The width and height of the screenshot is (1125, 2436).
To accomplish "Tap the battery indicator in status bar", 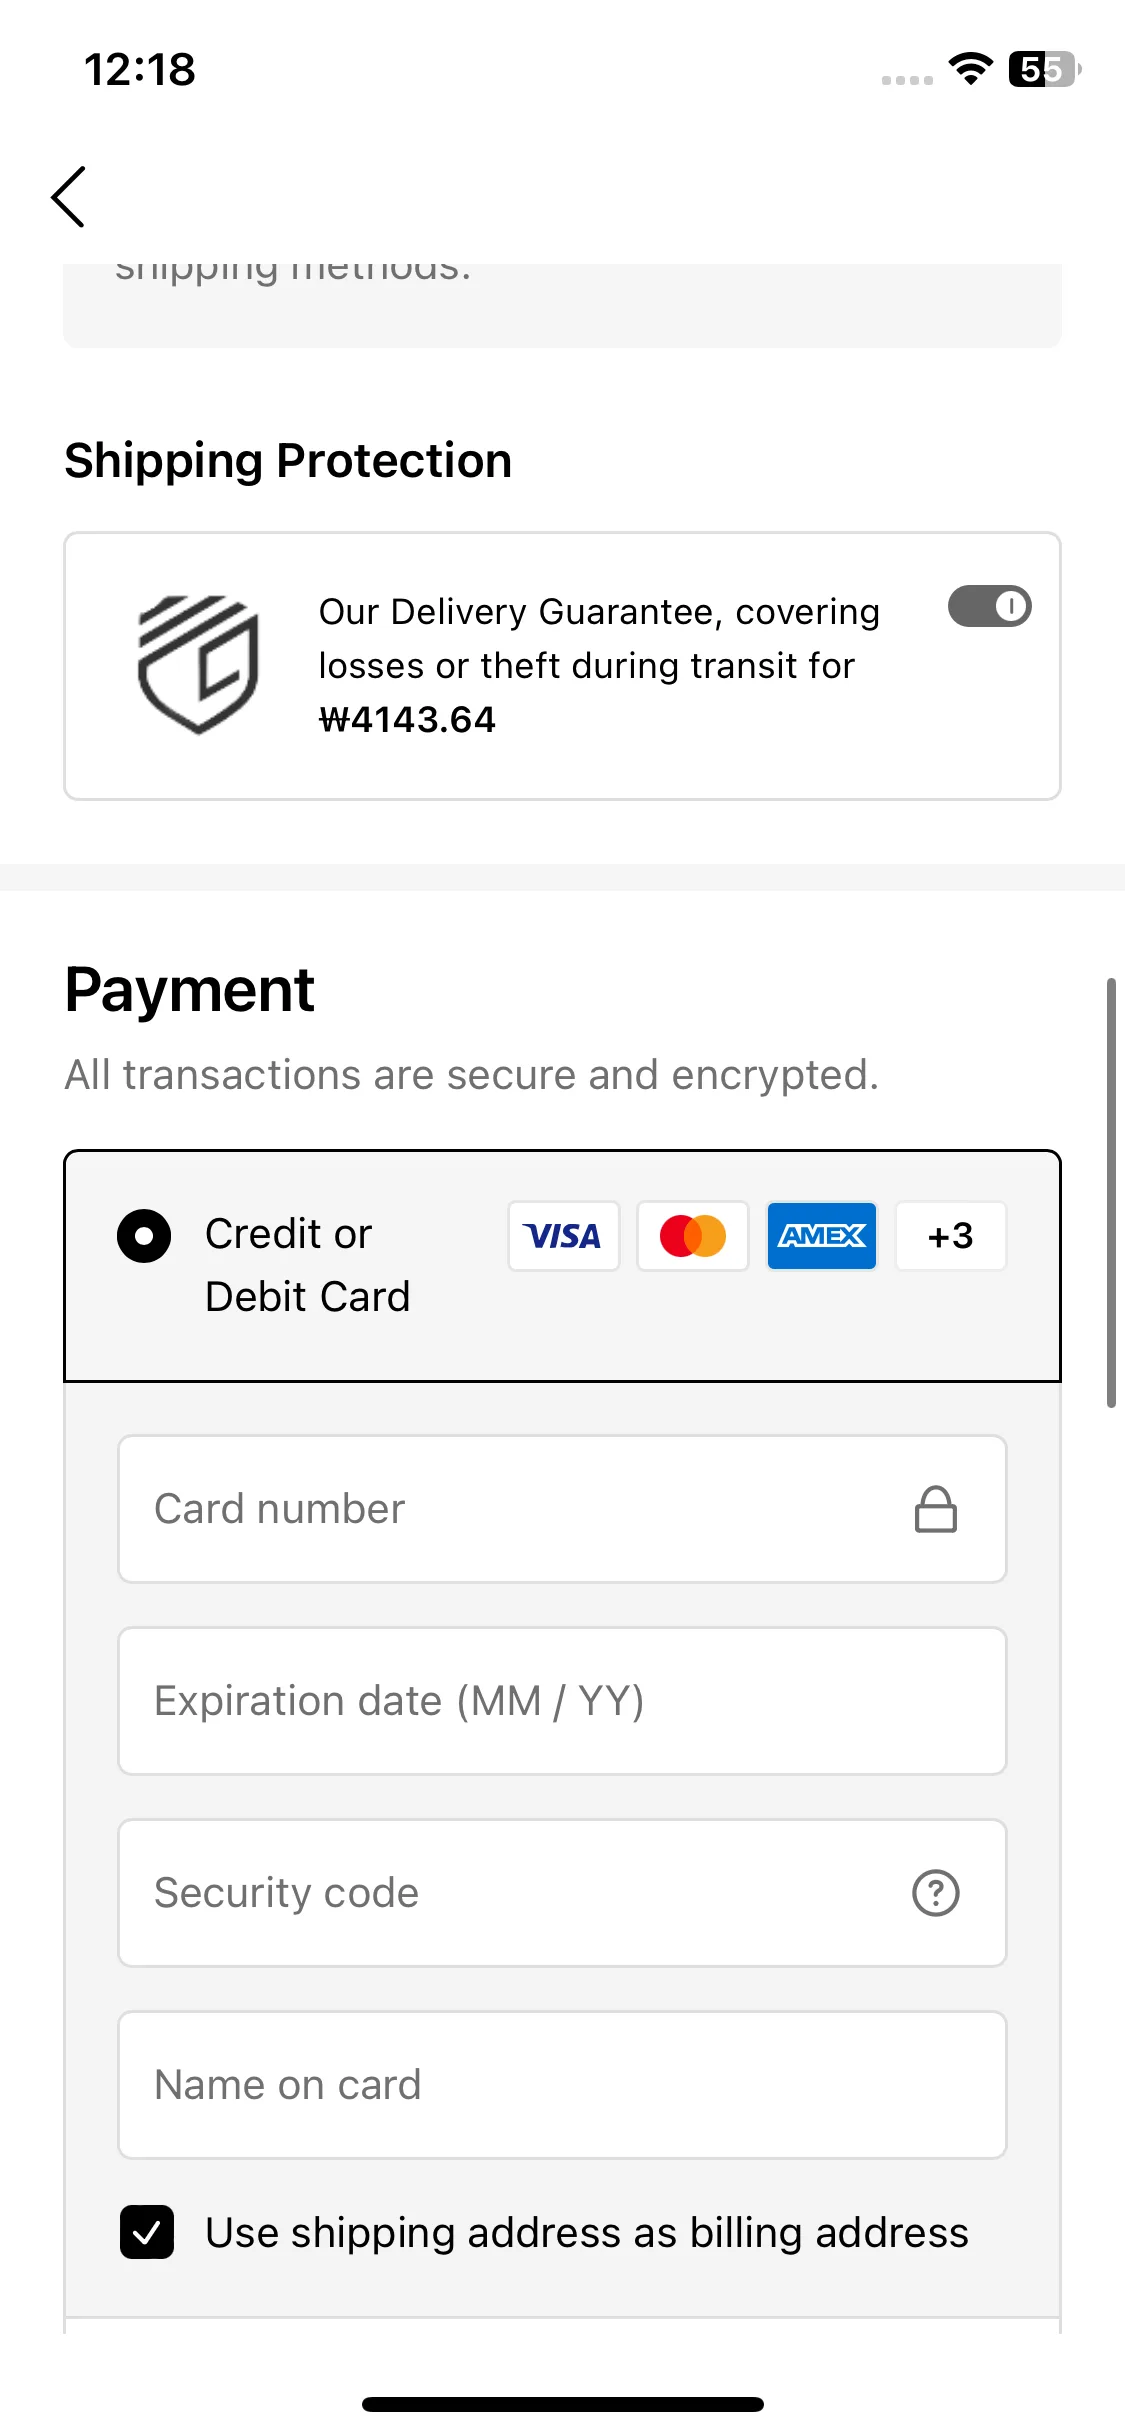I will [1045, 69].
